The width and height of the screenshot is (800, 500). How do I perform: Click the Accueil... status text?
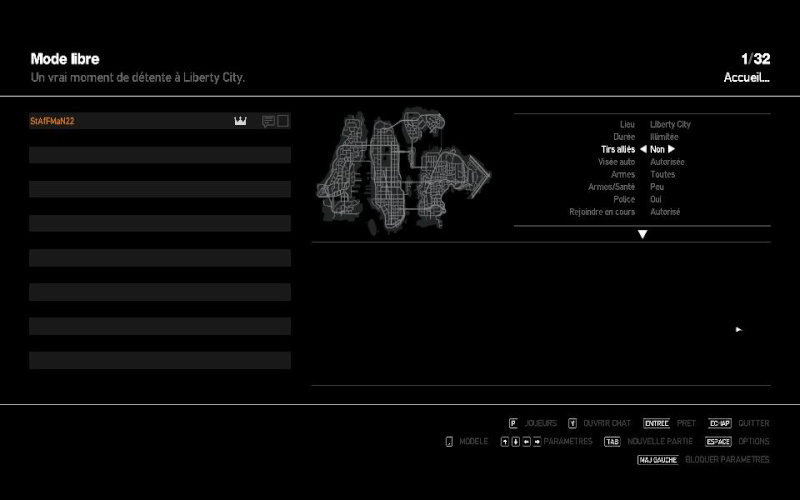click(746, 78)
